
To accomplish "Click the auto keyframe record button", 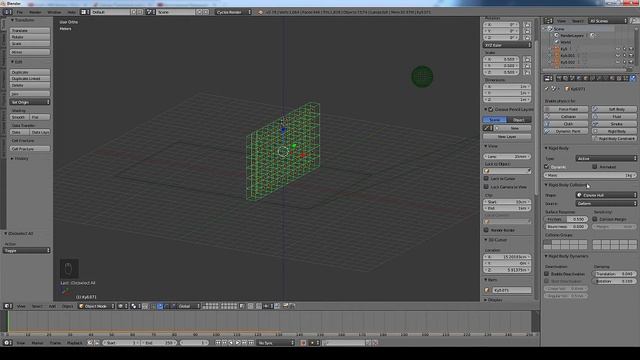I will [303, 343].
